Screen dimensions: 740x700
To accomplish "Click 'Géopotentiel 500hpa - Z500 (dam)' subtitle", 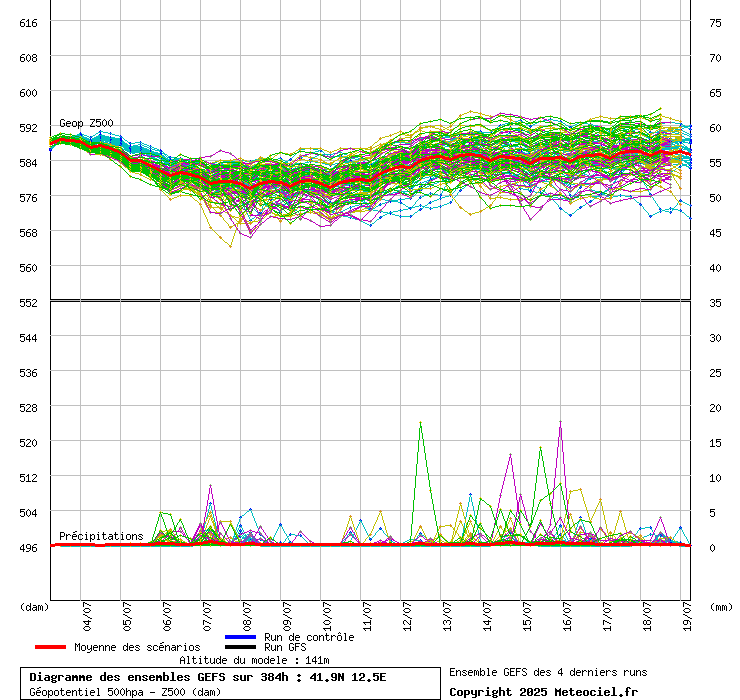I will (125, 692).
